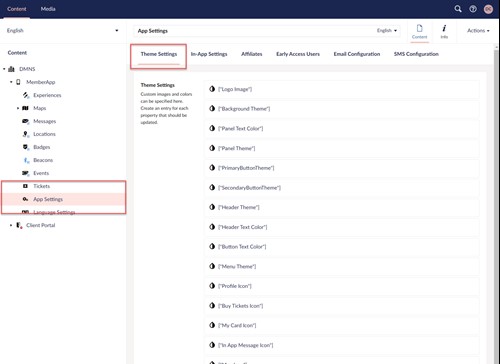
Task: Switch to the Affiliates tab
Action: point(252,54)
